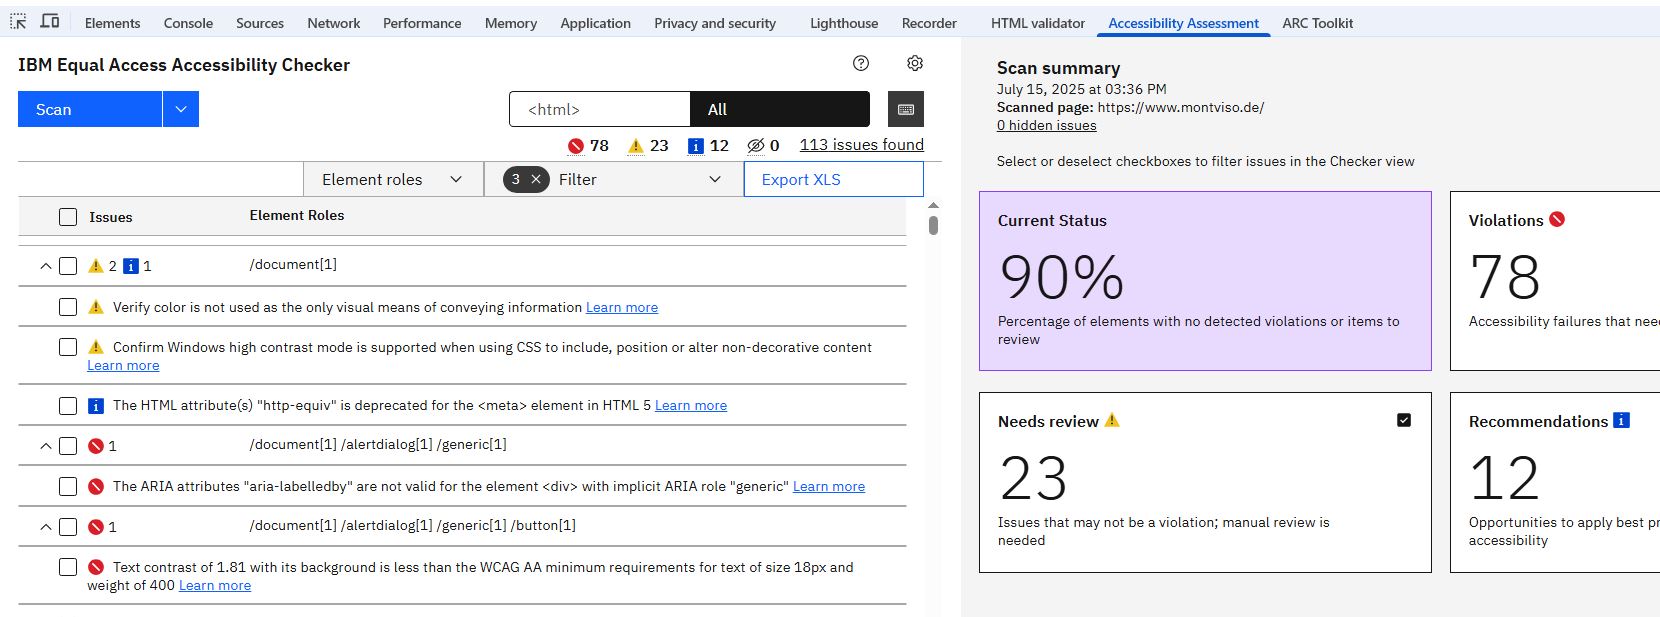Remove the 3 filter tag with X

tap(536, 179)
